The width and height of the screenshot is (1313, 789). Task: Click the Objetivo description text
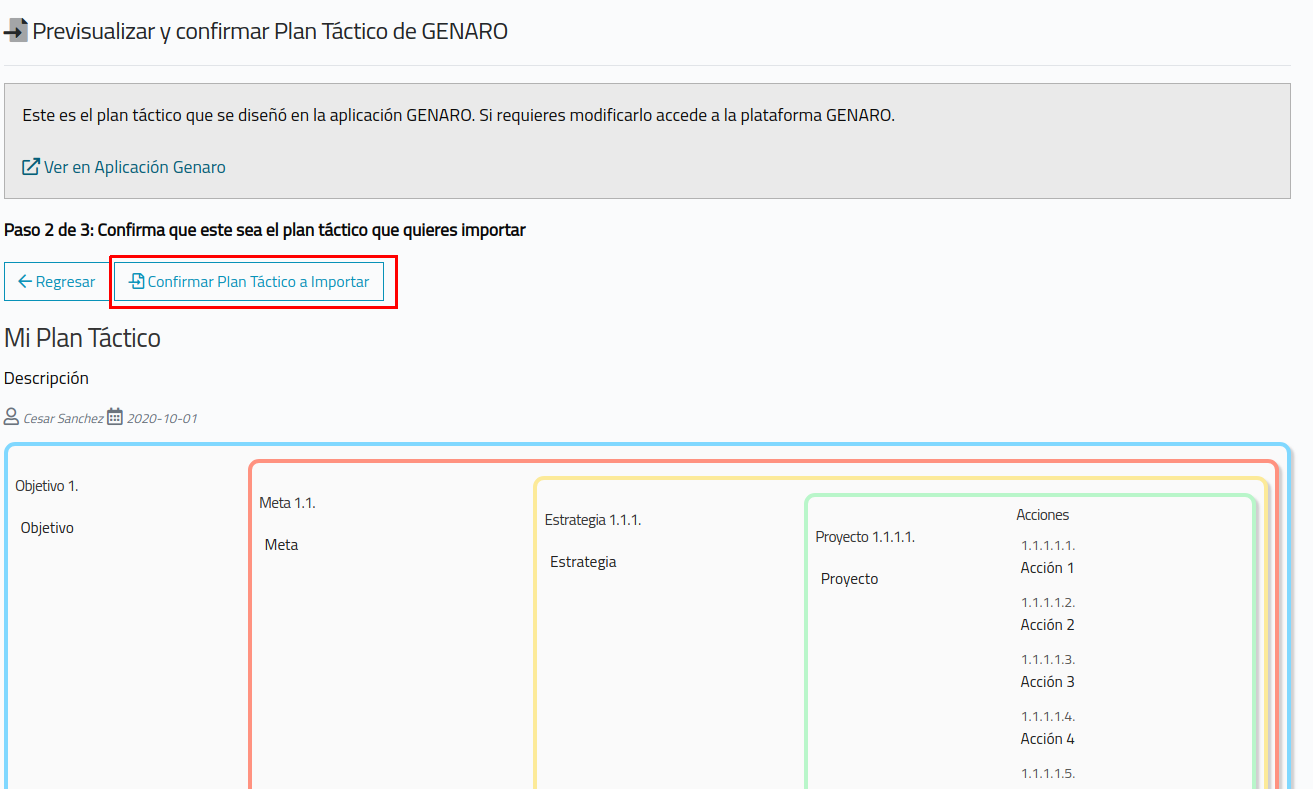(47, 528)
